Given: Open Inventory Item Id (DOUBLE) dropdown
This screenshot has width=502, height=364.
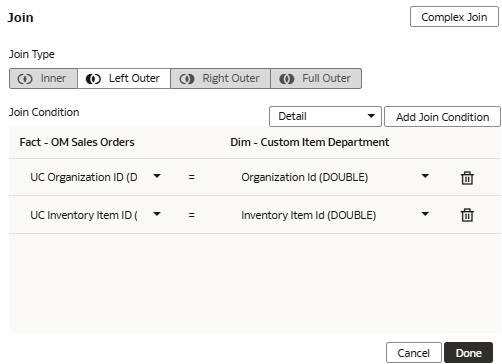Looking at the screenshot, I should point(425,214).
